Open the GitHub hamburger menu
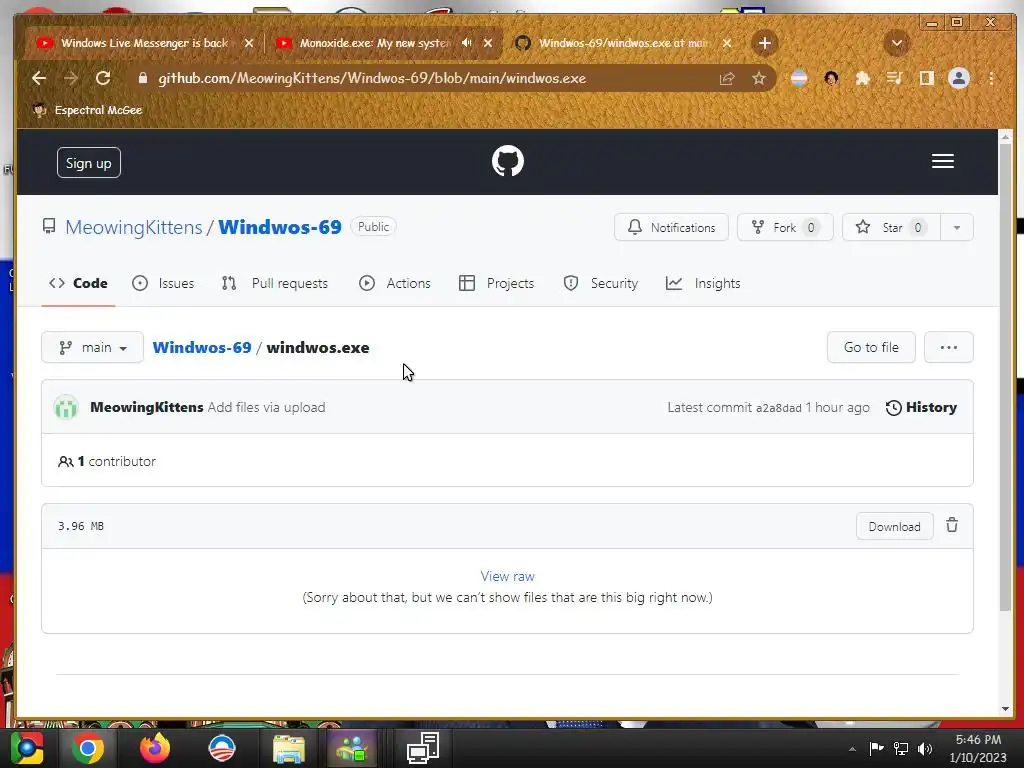1024x768 pixels. pyautogui.click(x=942, y=161)
